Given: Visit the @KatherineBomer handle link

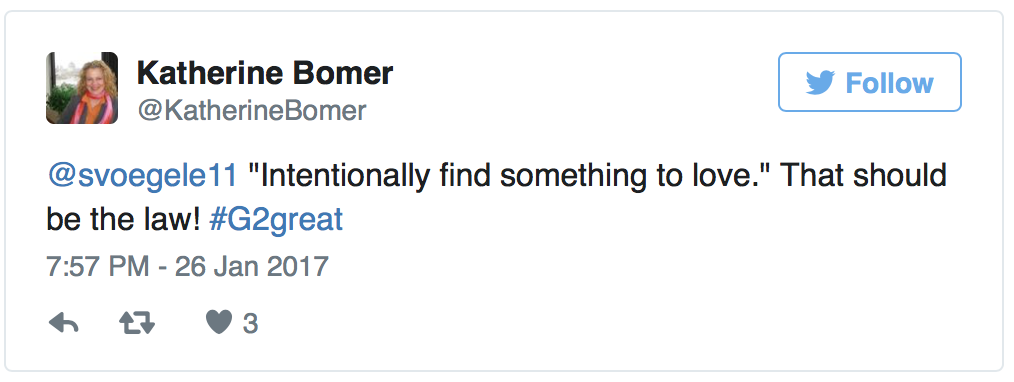Looking at the screenshot, I should coord(252,111).
